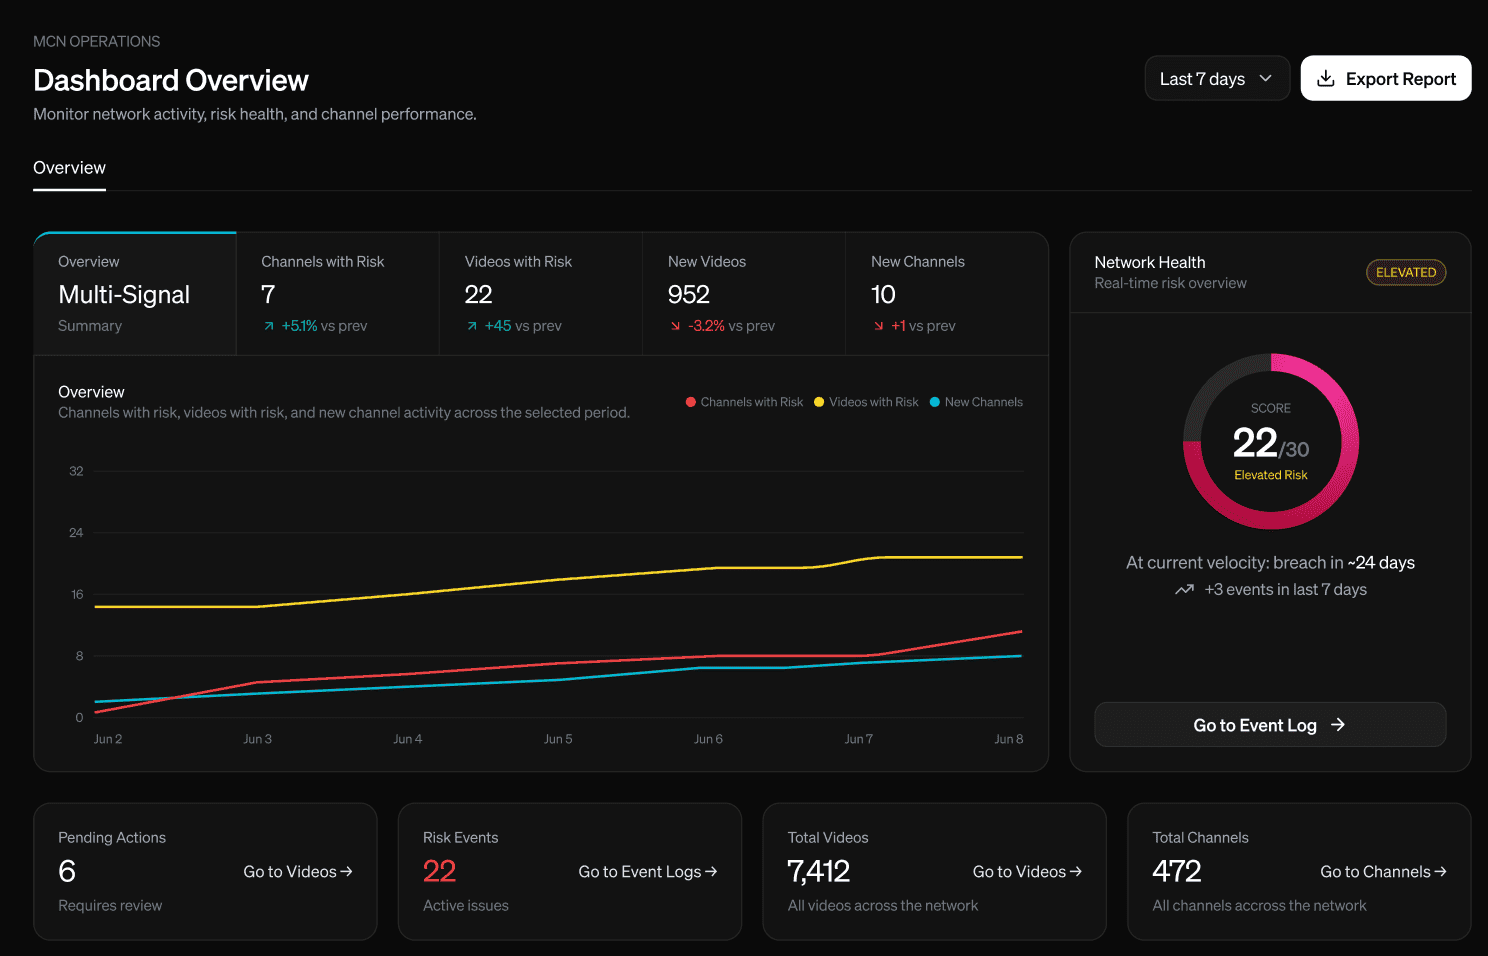
Task: Select the Channels with Risk metric card
Action: pyautogui.click(x=338, y=294)
